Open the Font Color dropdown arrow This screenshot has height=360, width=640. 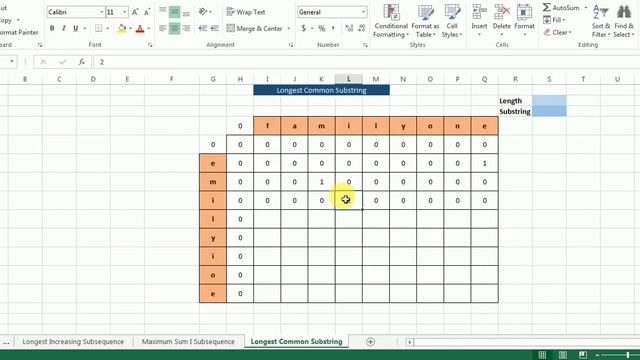coord(149,29)
